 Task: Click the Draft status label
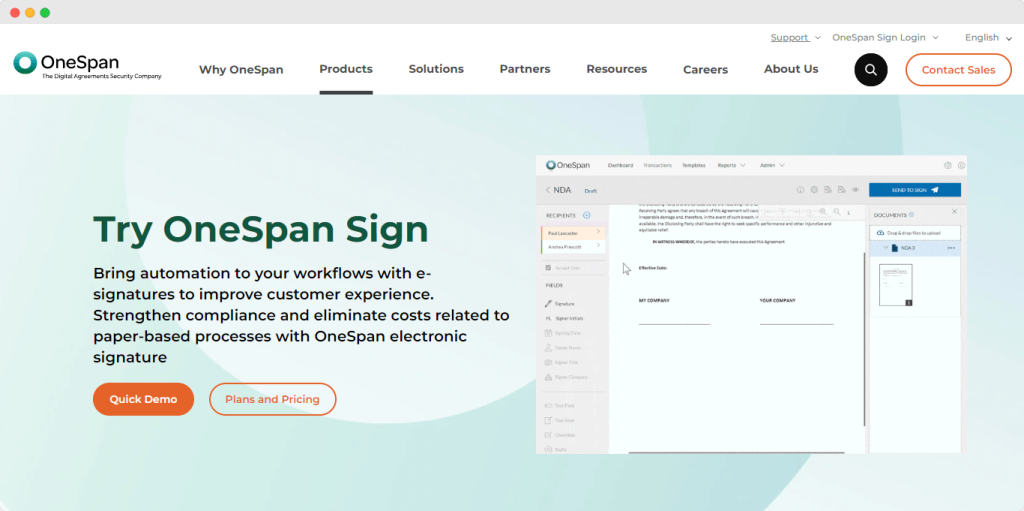(x=590, y=191)
